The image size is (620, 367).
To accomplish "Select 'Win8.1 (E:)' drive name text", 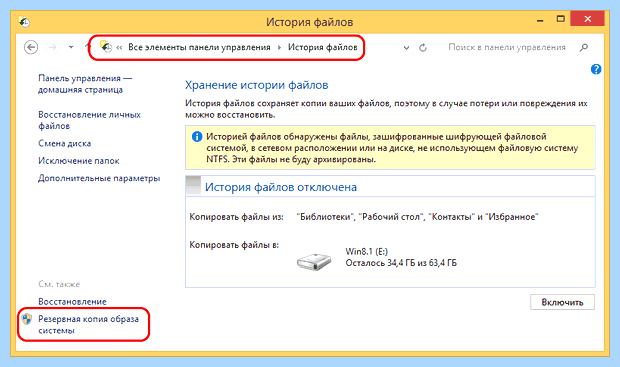I will tap(367, 252).
